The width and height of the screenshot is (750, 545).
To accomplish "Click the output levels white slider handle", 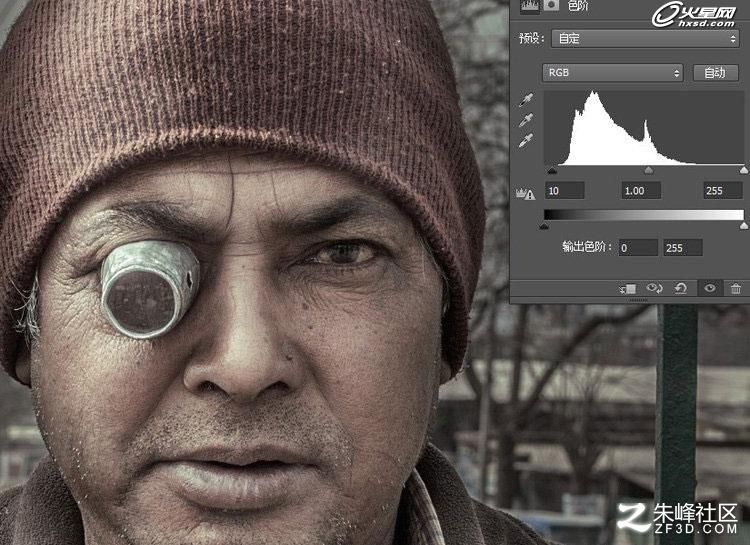I will click(744, 226).
